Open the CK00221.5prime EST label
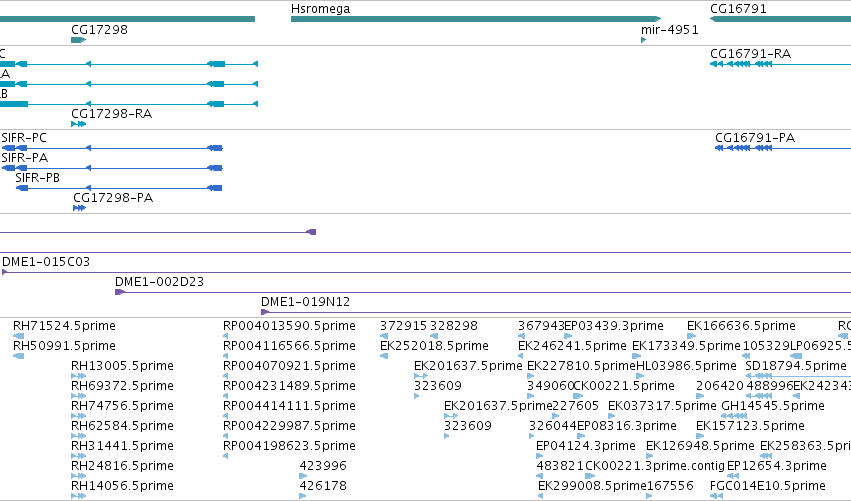The width and height of the screenshot is (851, 501). click(624, 386)
